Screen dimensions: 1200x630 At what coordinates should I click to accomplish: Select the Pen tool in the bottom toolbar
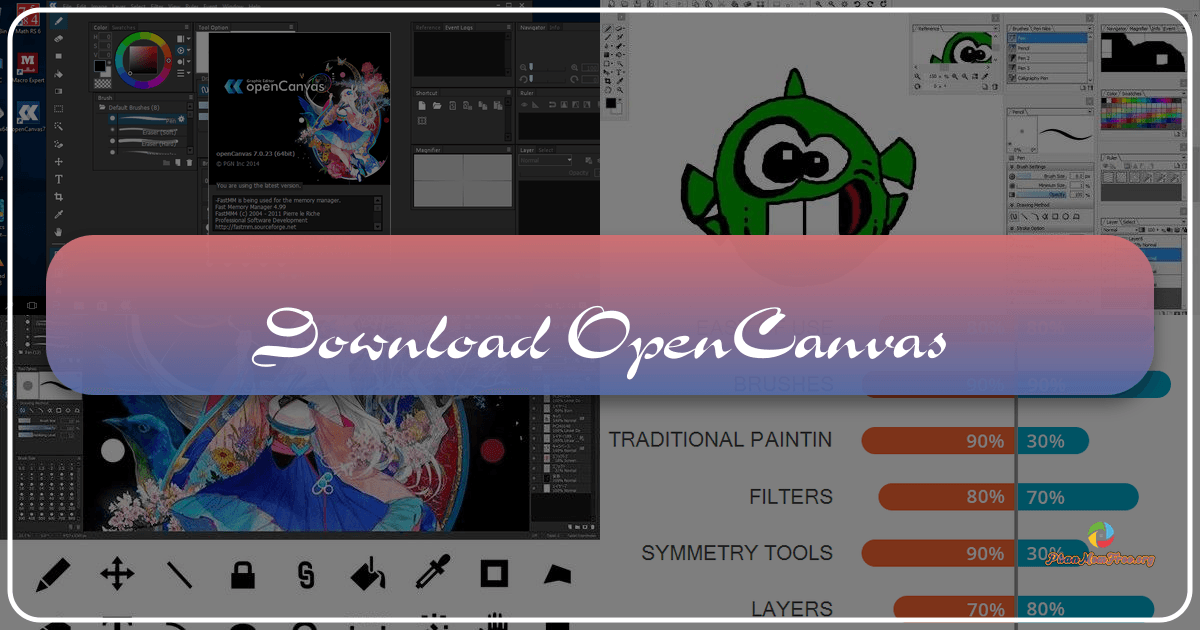(x=55, y=574)
